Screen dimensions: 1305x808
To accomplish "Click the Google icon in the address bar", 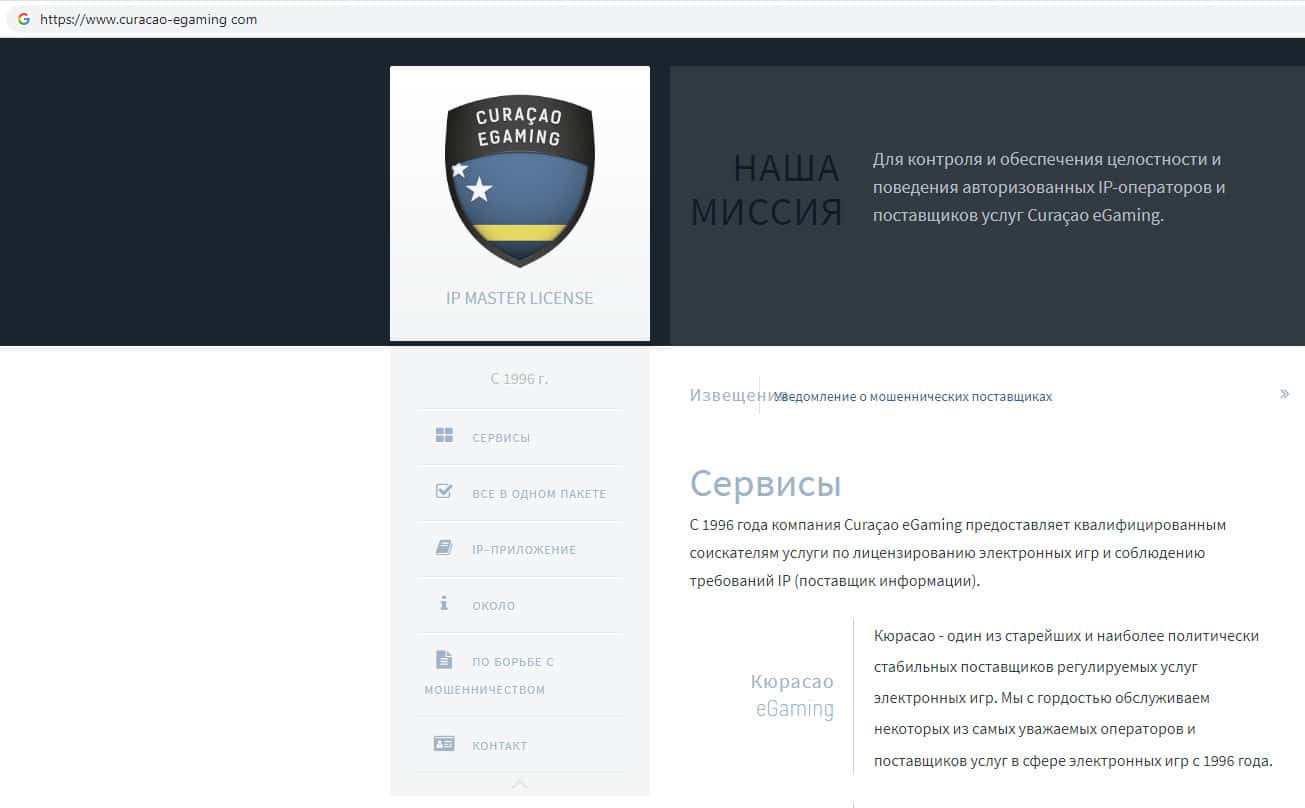I will click(x=24, y=19).
